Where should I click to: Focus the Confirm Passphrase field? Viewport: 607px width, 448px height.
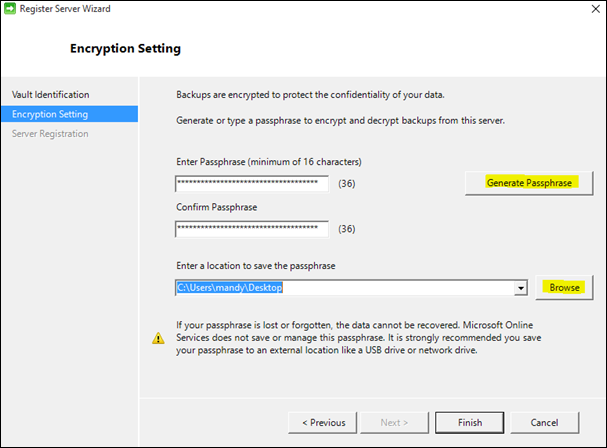[x=251, y=229]
